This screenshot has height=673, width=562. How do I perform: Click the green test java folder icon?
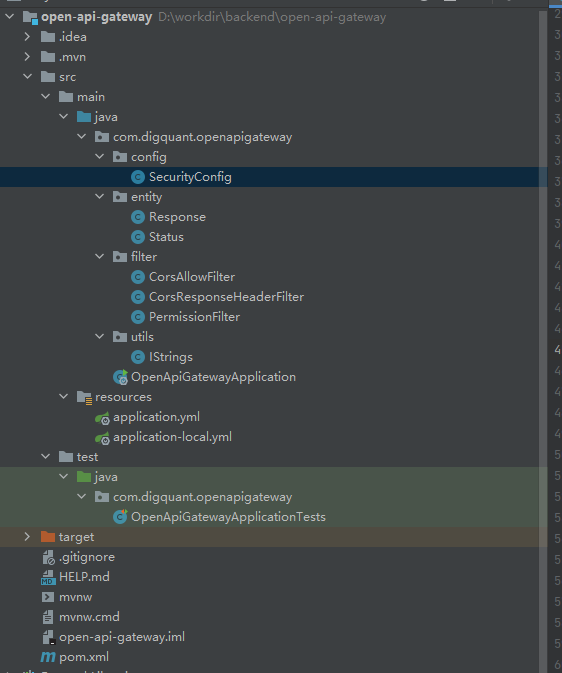coord(84,476)
